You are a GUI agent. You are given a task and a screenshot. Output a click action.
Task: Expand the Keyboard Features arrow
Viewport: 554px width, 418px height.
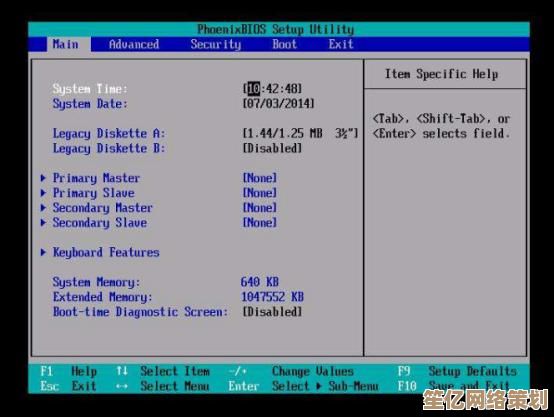43,252
